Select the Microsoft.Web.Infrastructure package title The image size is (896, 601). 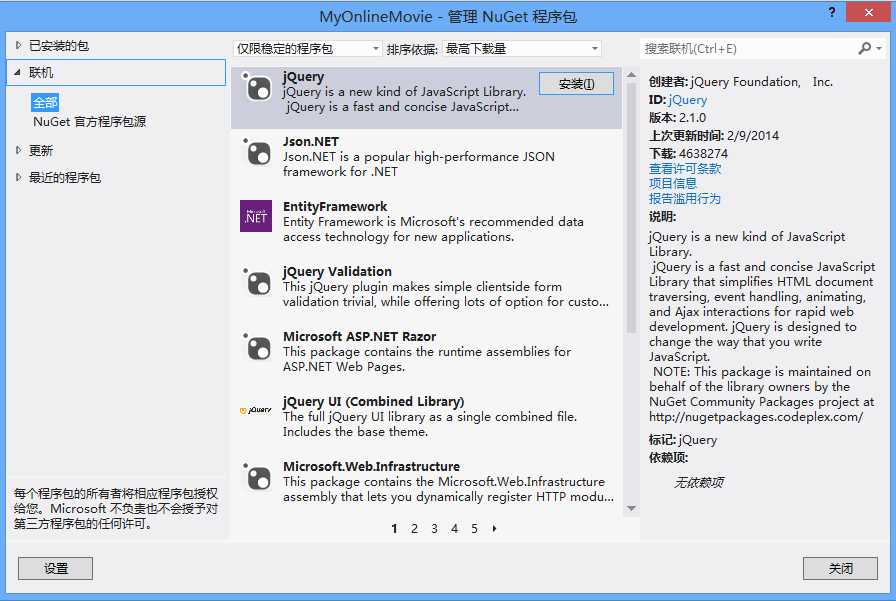[x=371, y=467]
